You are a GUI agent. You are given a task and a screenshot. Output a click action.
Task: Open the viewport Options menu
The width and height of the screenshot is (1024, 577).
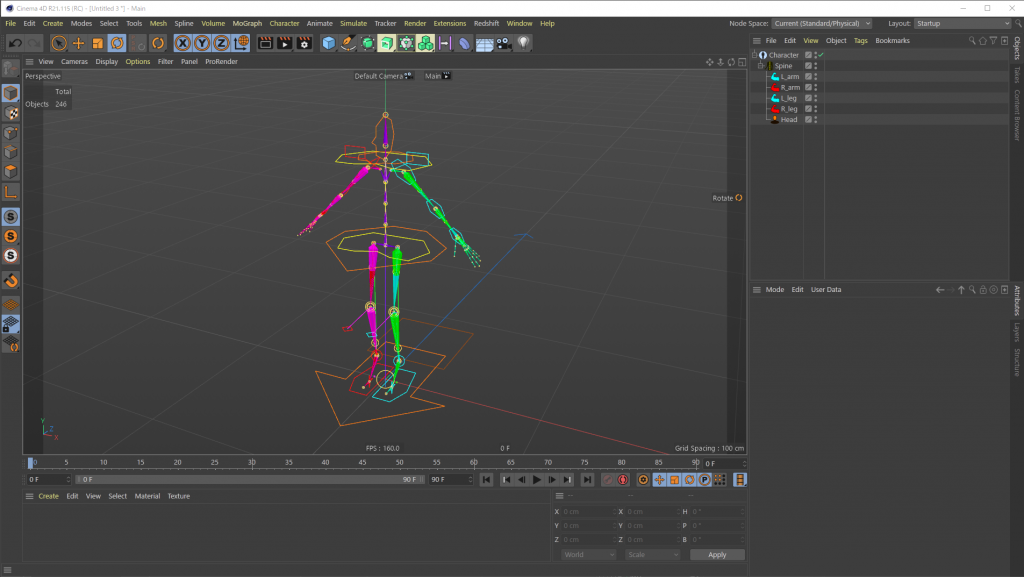(138, 61)
